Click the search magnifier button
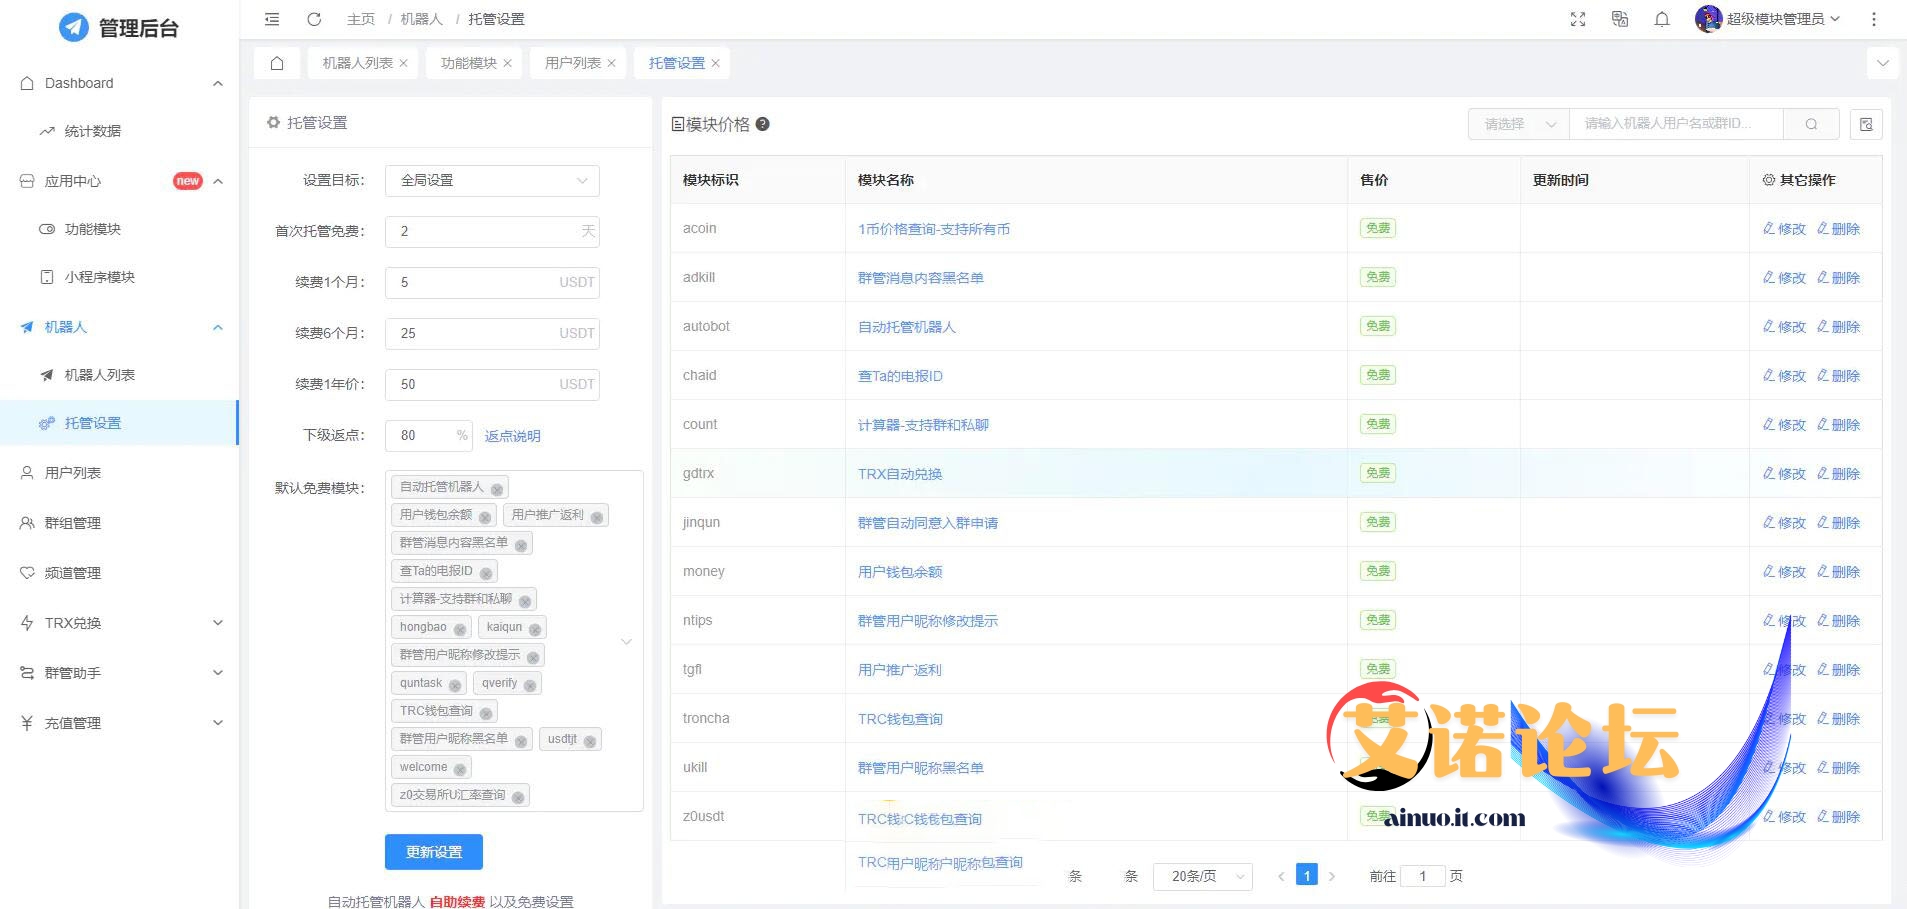 click(1811, 124)
